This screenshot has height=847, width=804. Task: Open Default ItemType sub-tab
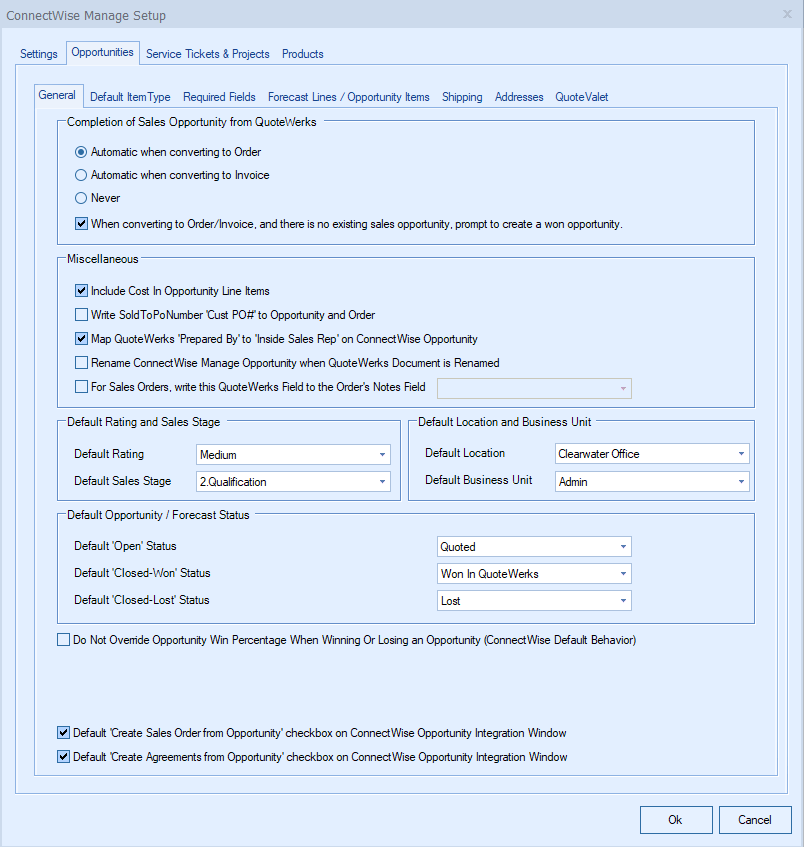click(x=130, y=97)
